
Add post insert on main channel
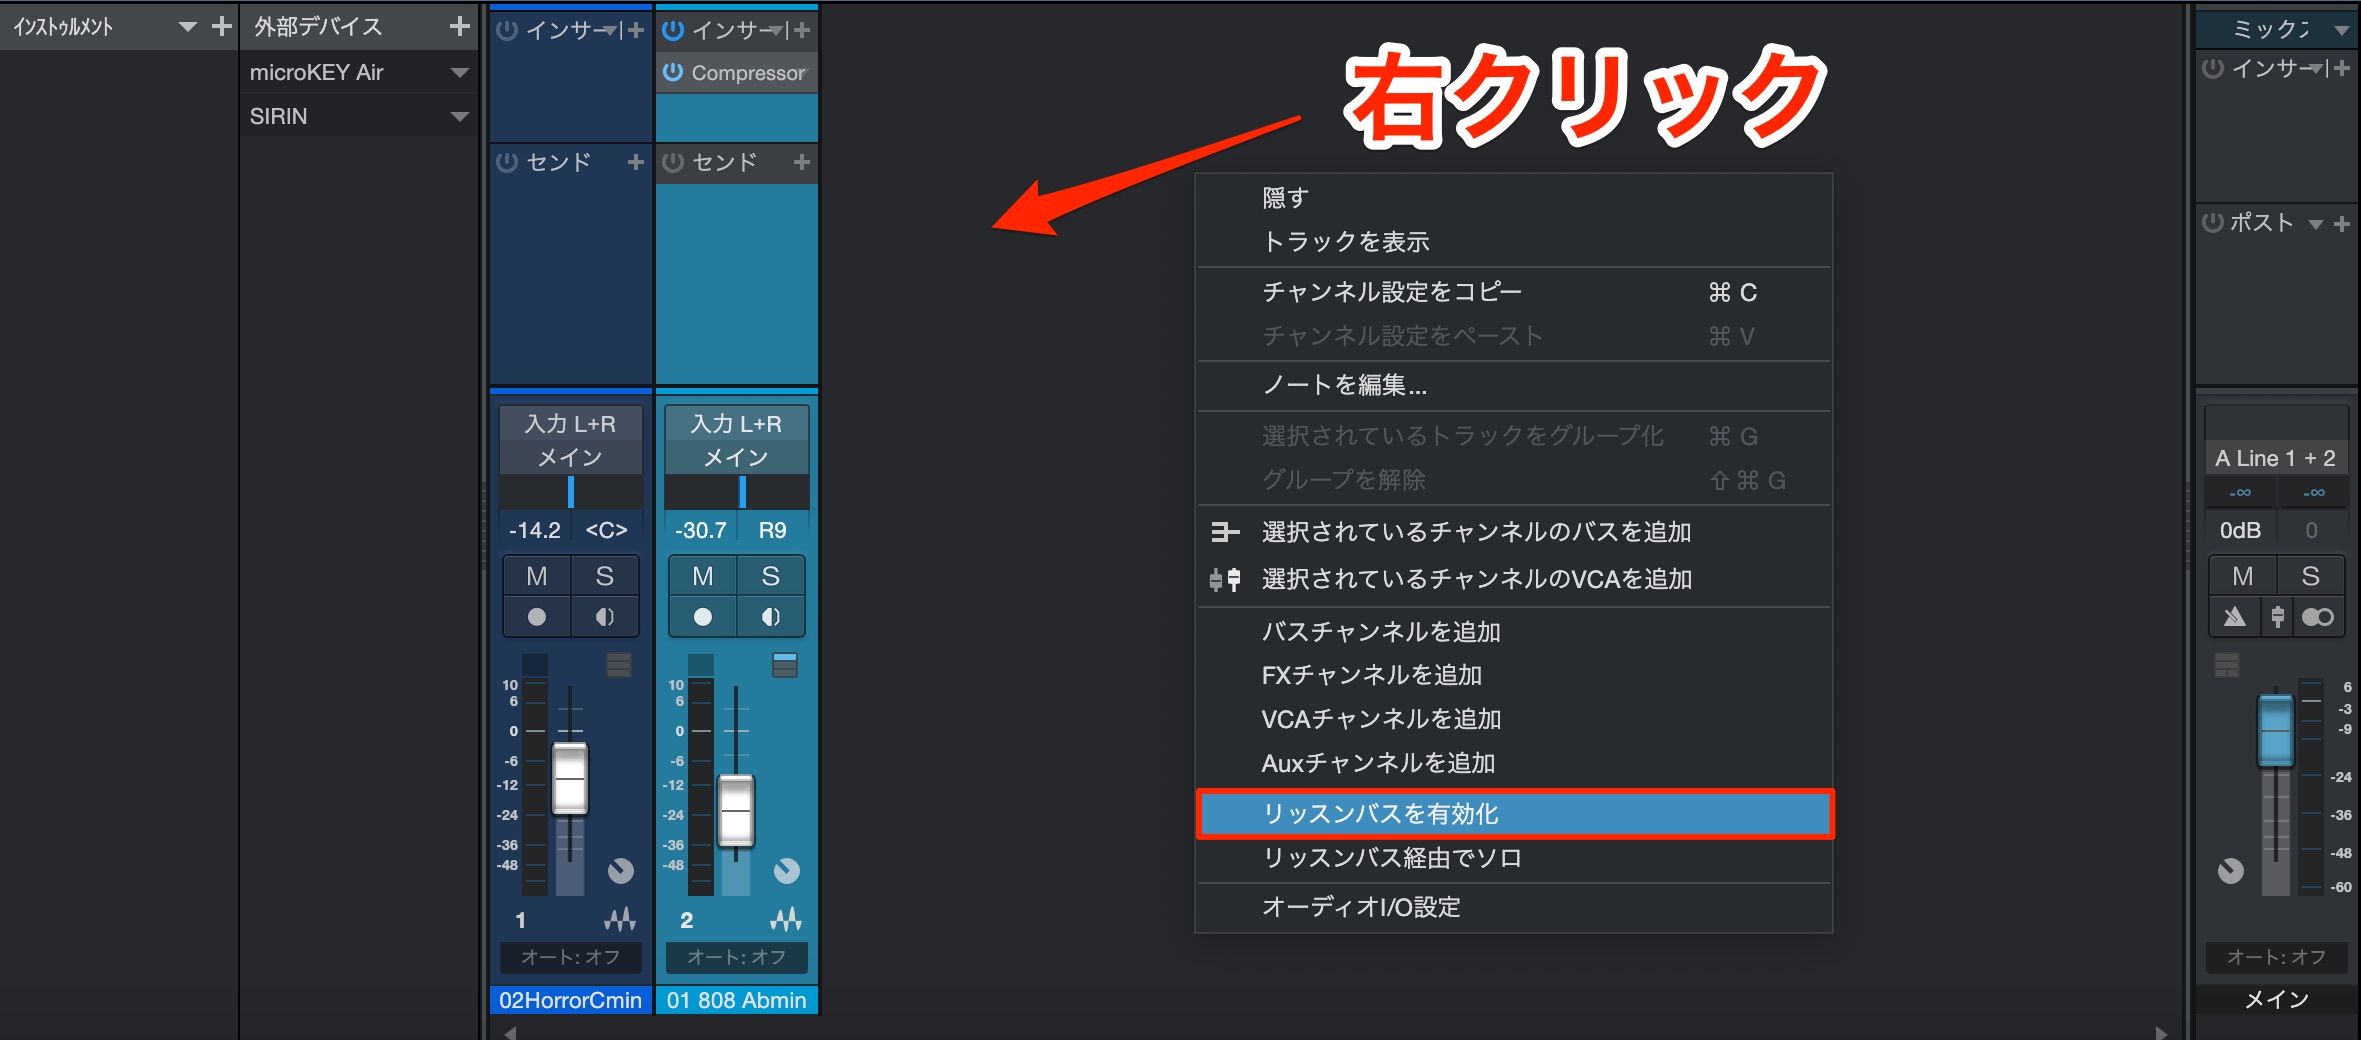click(2342, 224)
